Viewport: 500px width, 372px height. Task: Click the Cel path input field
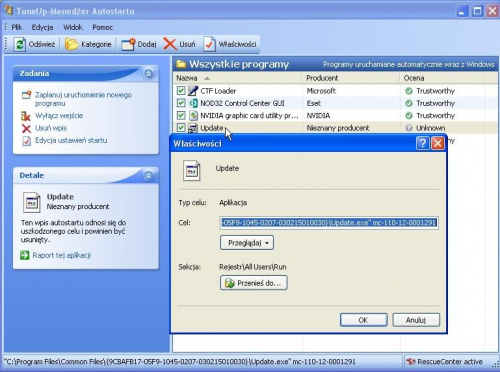[329, 223]
